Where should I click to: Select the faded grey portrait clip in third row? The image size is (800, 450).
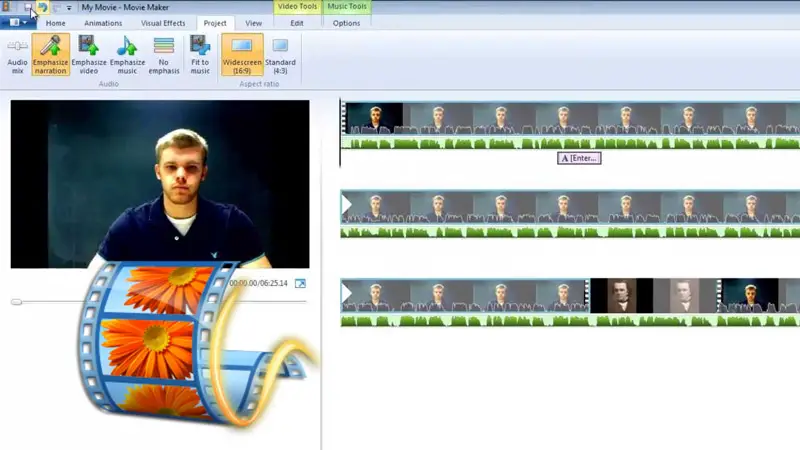click(x=685, y=295)
